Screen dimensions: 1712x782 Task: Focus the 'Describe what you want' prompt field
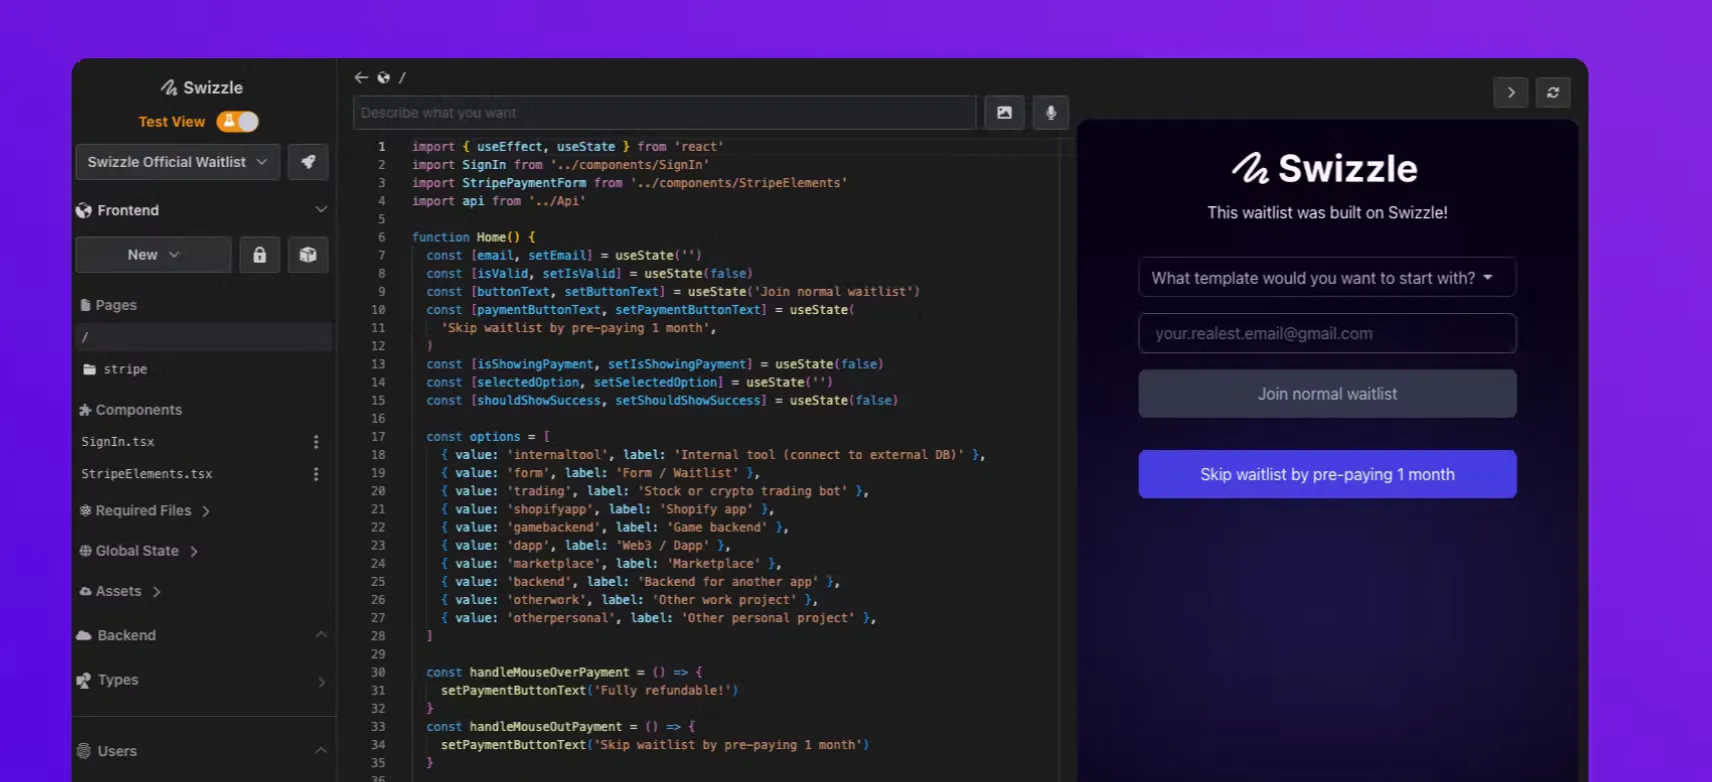point(664,113)
